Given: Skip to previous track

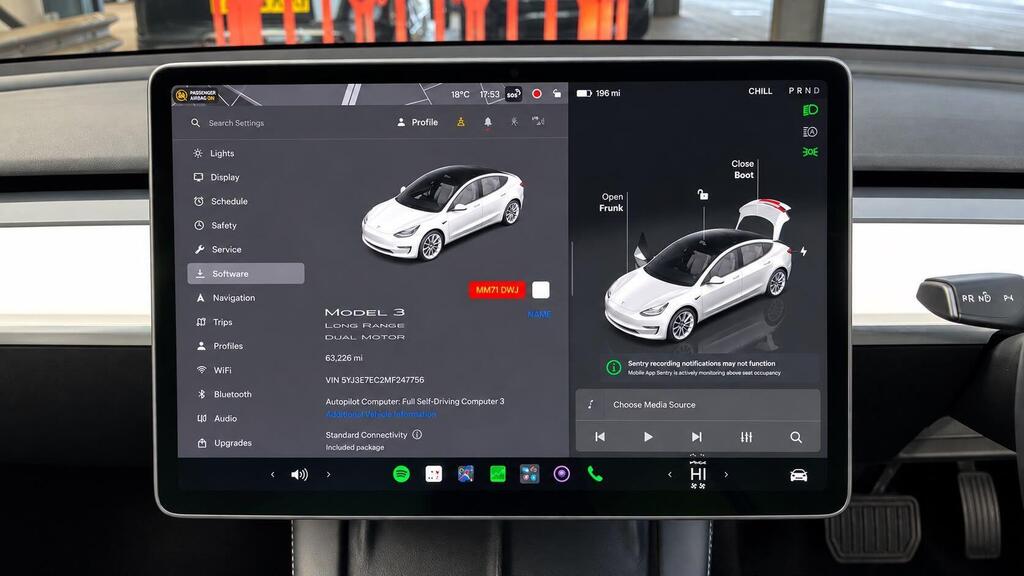Looking at the screenshot, I should coord(600,437).
